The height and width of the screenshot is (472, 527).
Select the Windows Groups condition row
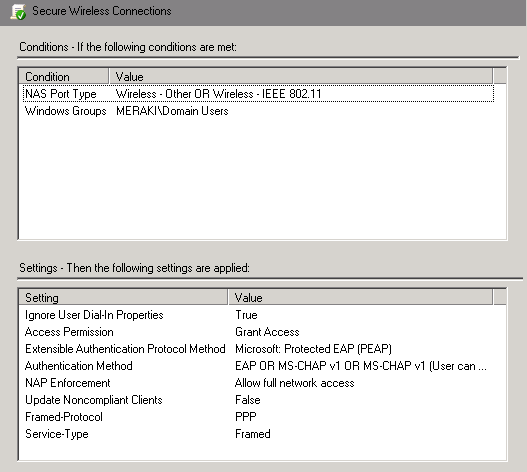point(258,111)
